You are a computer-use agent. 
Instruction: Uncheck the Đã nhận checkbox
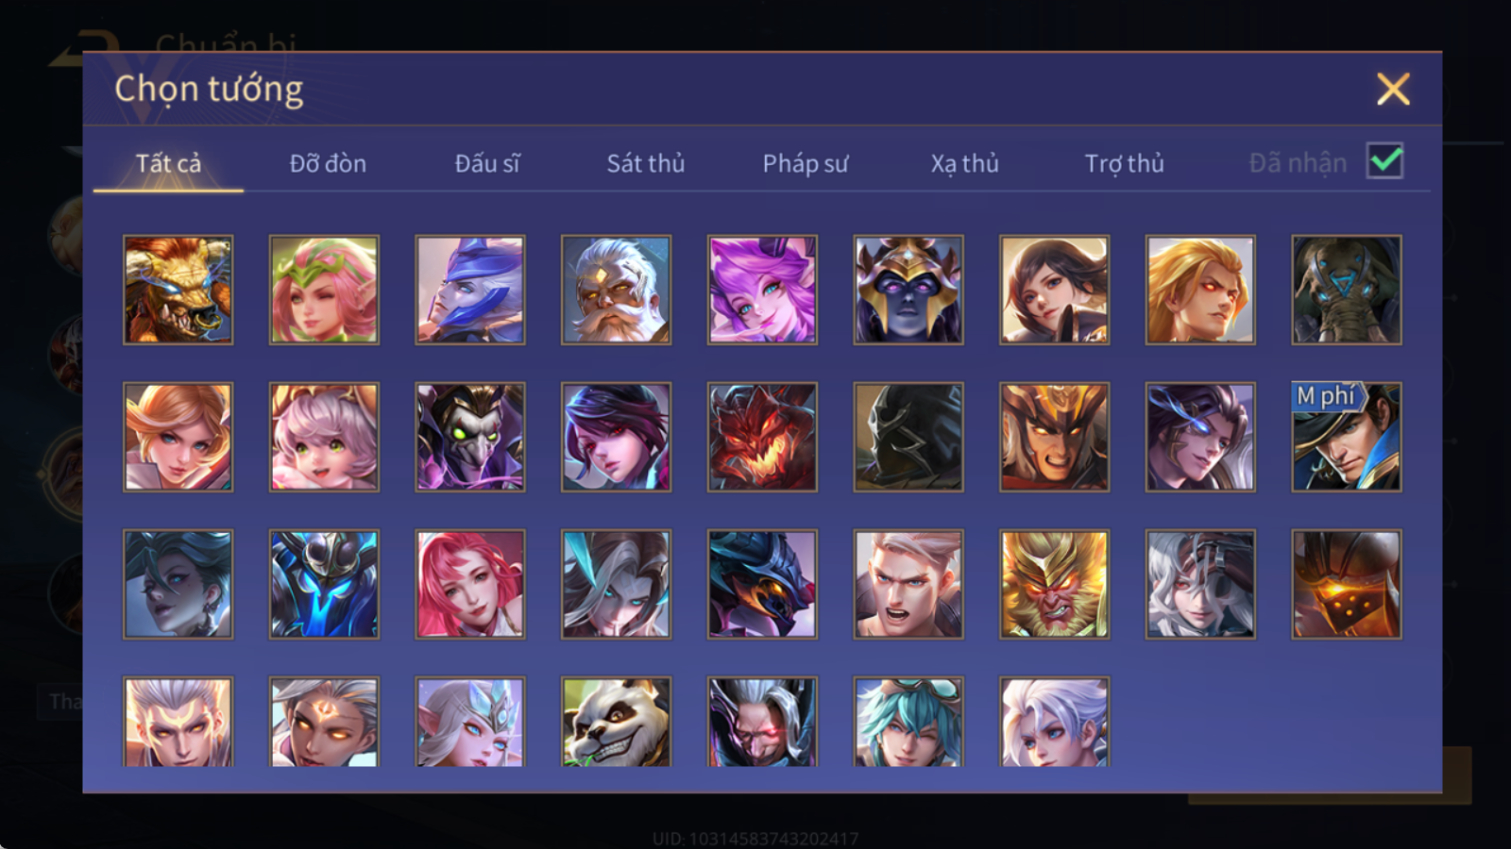1385,161
